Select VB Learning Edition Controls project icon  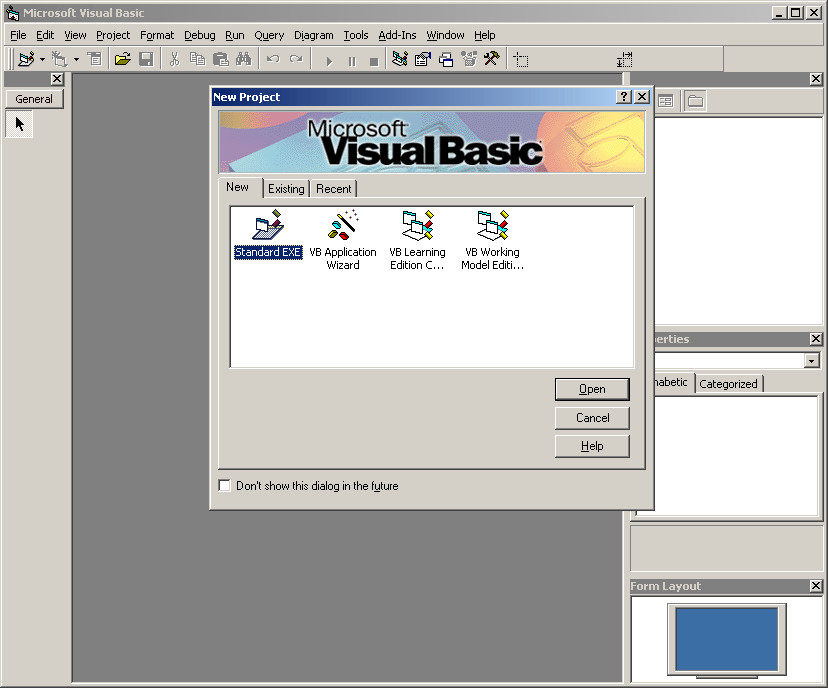pyautogui.click(x=417, y=241)
